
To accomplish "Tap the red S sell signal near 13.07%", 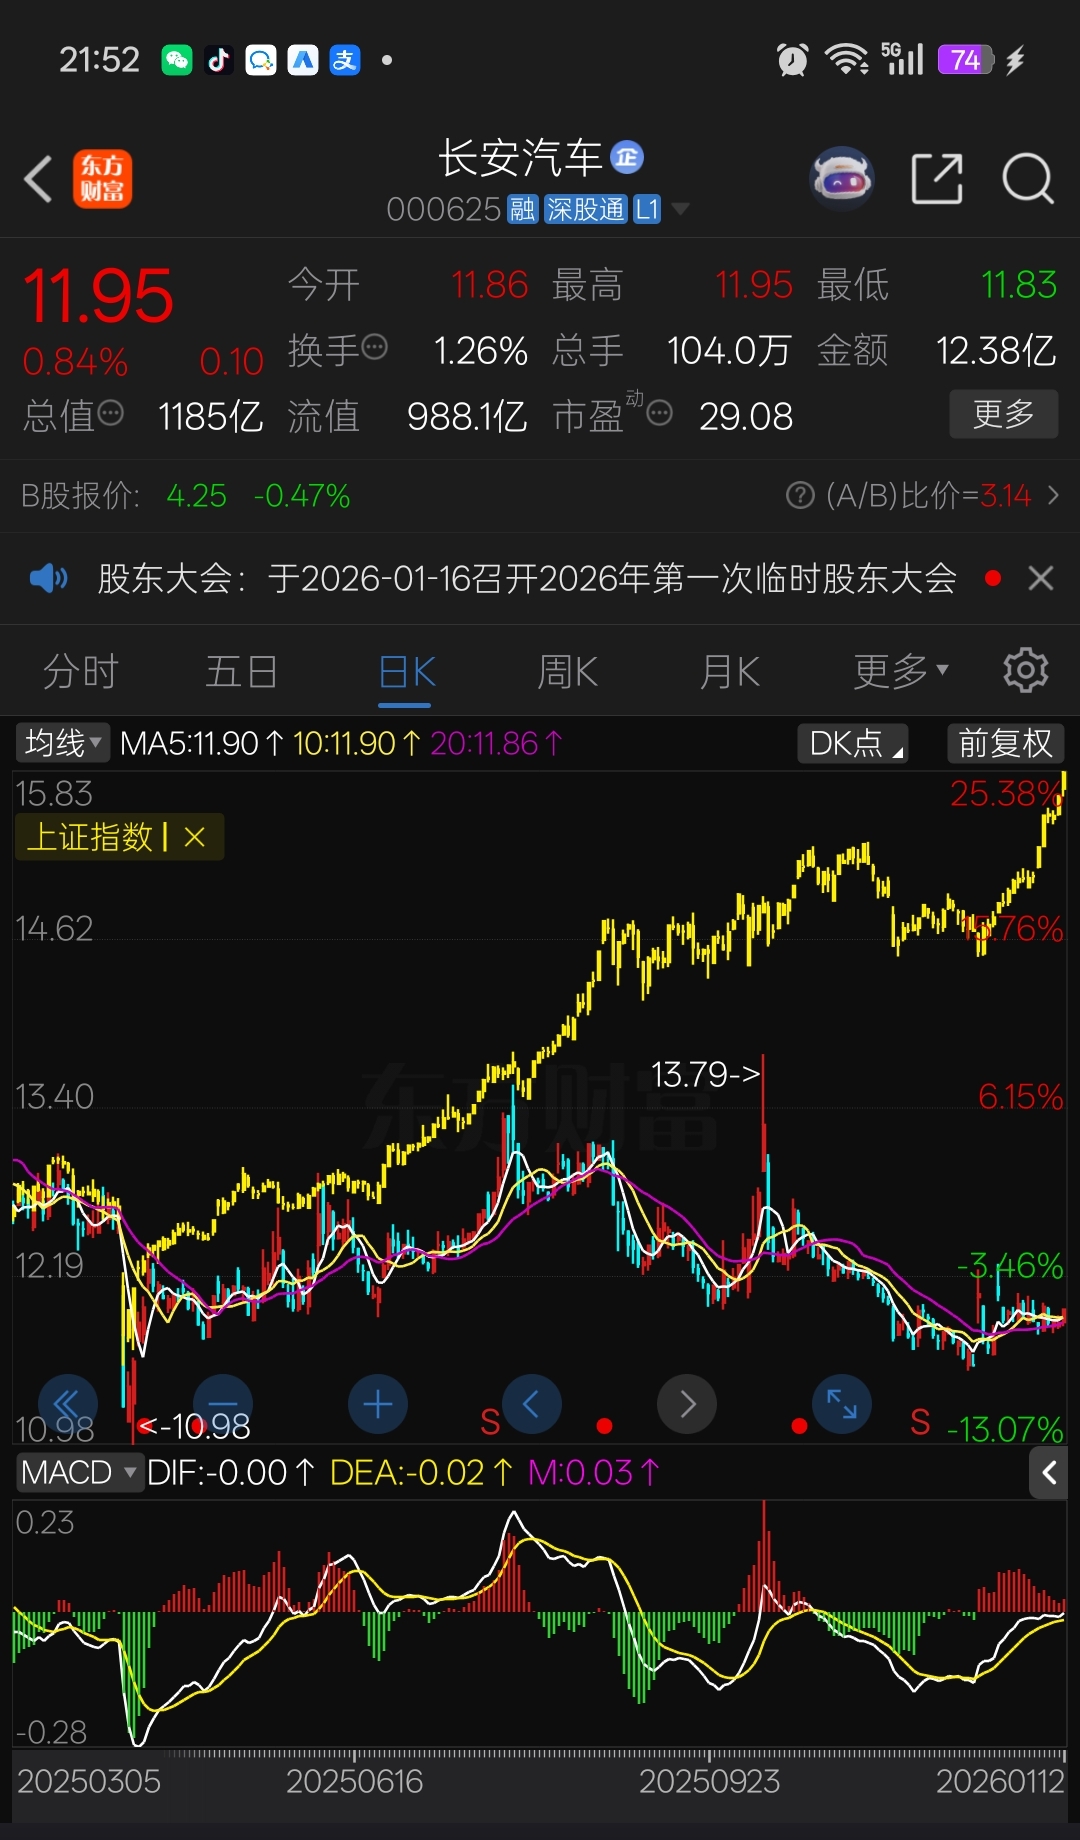I will click(x=920, y=1421).
